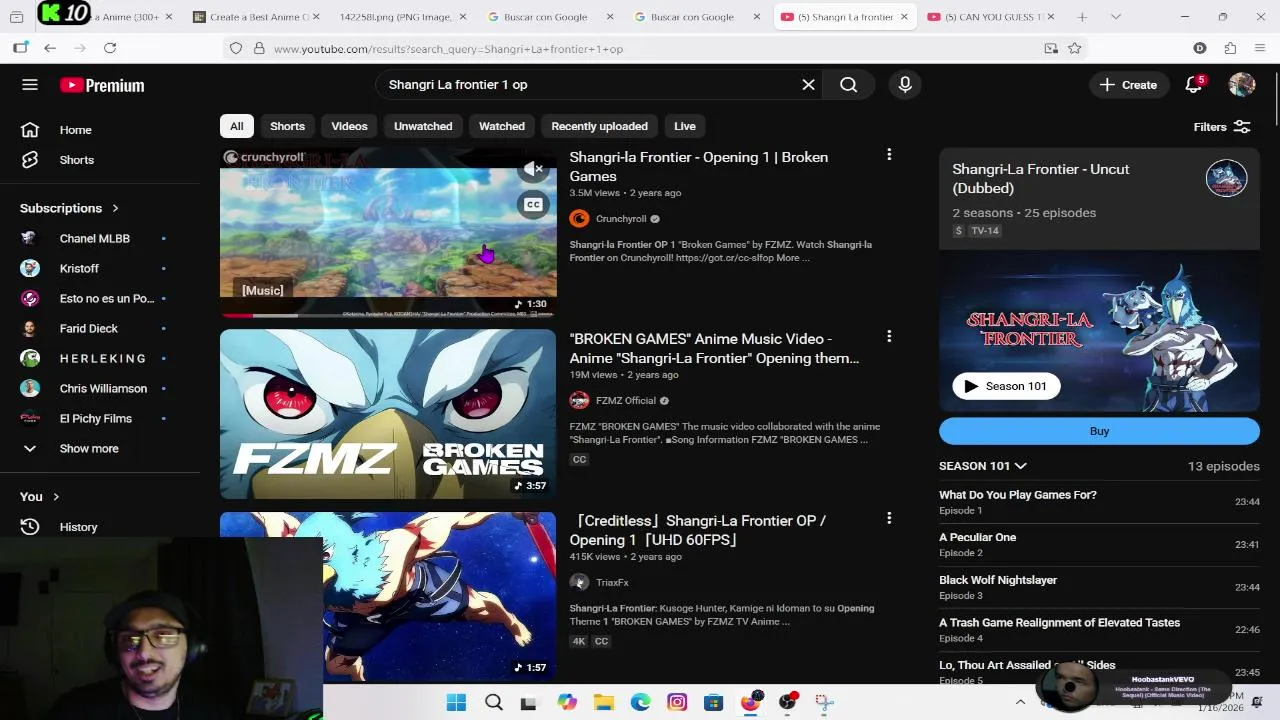Select the Live filter chip
This screenshot has height=720, width=1280.
685,126
